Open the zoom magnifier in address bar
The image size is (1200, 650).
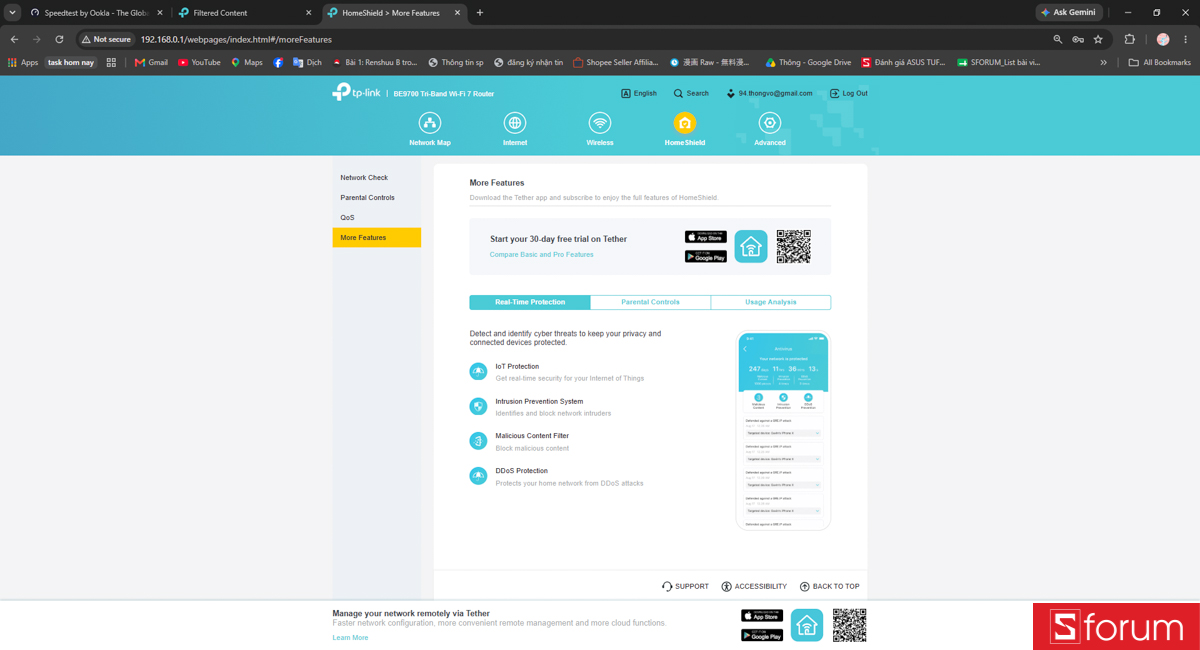tap(1058, 39)
